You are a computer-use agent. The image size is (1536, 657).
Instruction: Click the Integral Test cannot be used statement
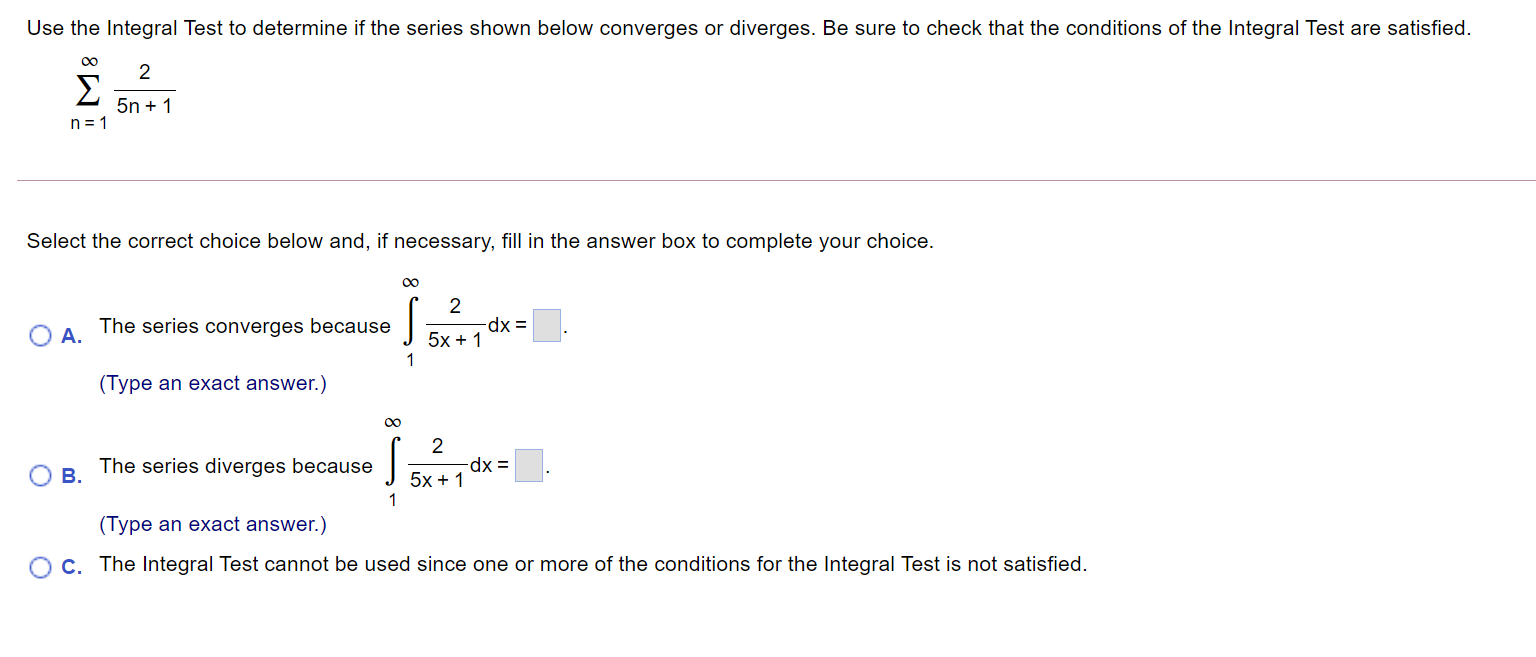[x=592, y=563]
